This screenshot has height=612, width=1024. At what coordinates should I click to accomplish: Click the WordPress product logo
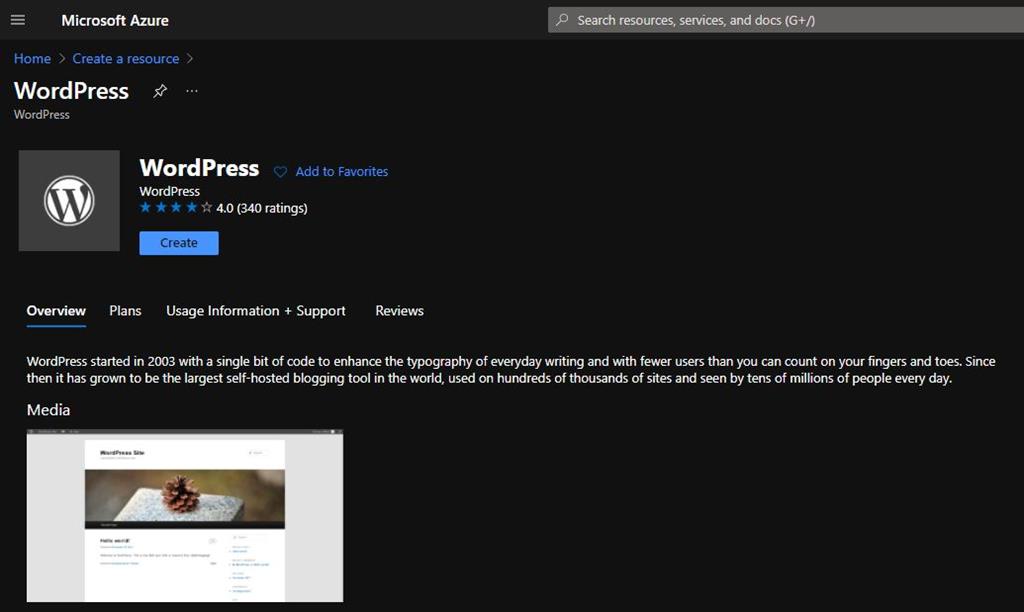69,200
